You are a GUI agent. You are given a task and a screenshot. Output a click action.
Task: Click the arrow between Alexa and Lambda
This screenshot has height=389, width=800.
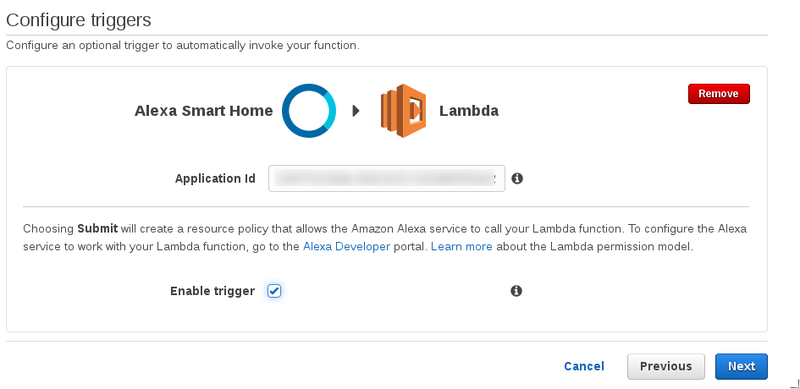(x=356, y=111)
